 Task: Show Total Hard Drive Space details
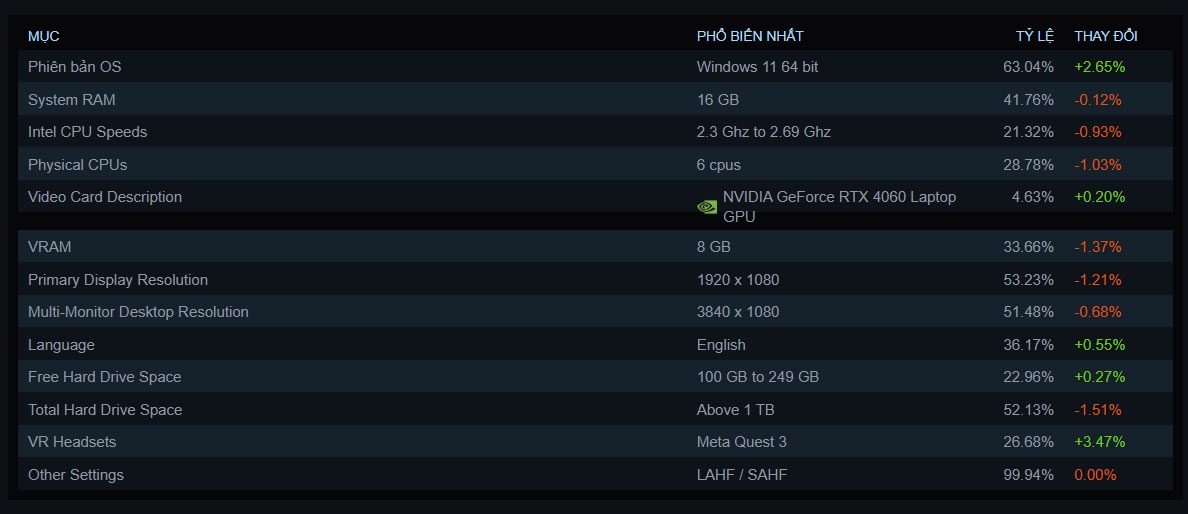point(105,410)
